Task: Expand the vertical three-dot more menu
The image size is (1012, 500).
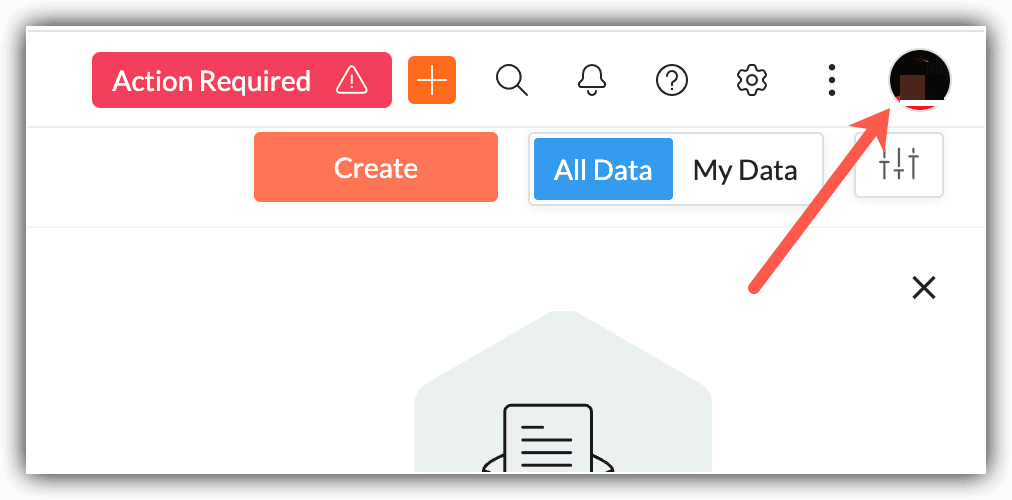Action: click(x=832, y=81)
